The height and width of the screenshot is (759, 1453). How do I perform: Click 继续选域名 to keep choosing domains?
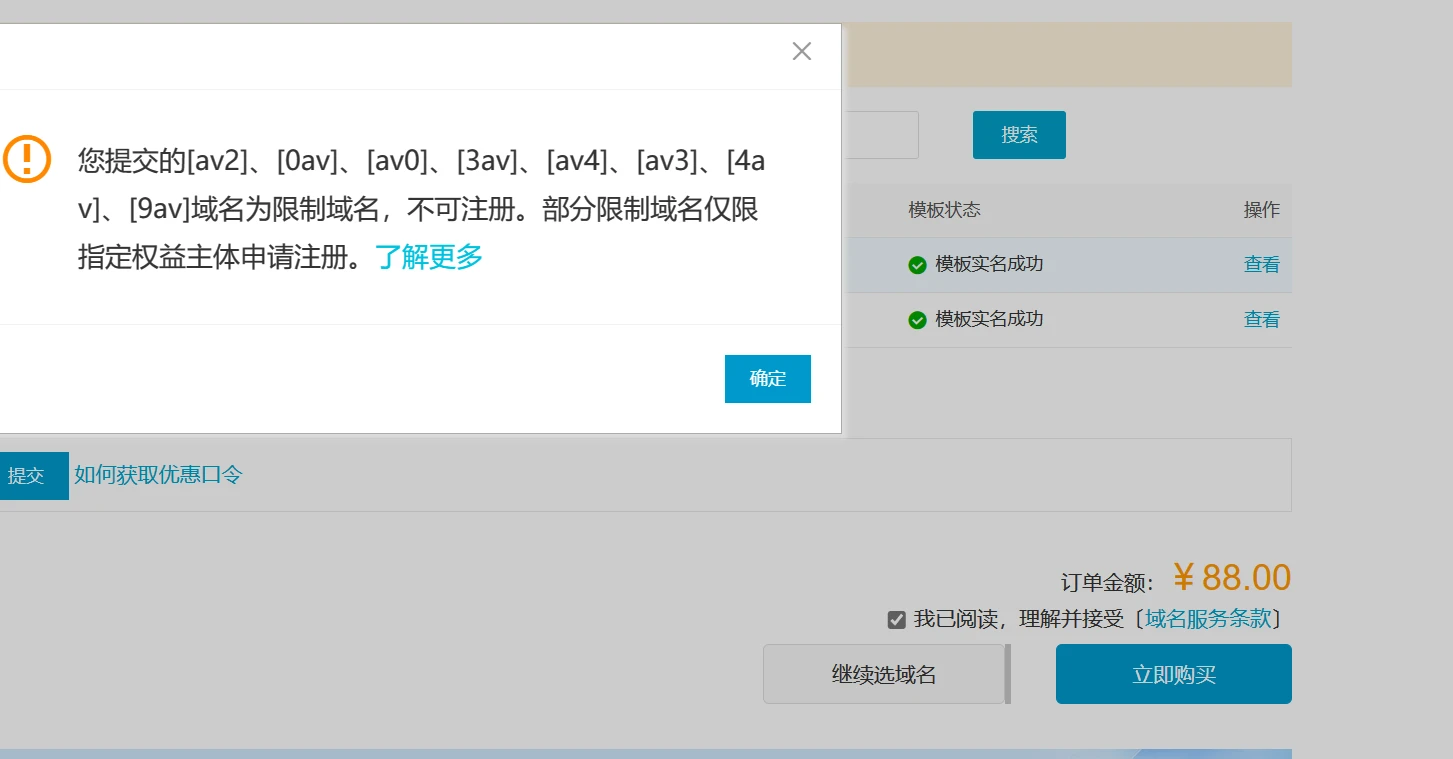(x=883, y=675)
